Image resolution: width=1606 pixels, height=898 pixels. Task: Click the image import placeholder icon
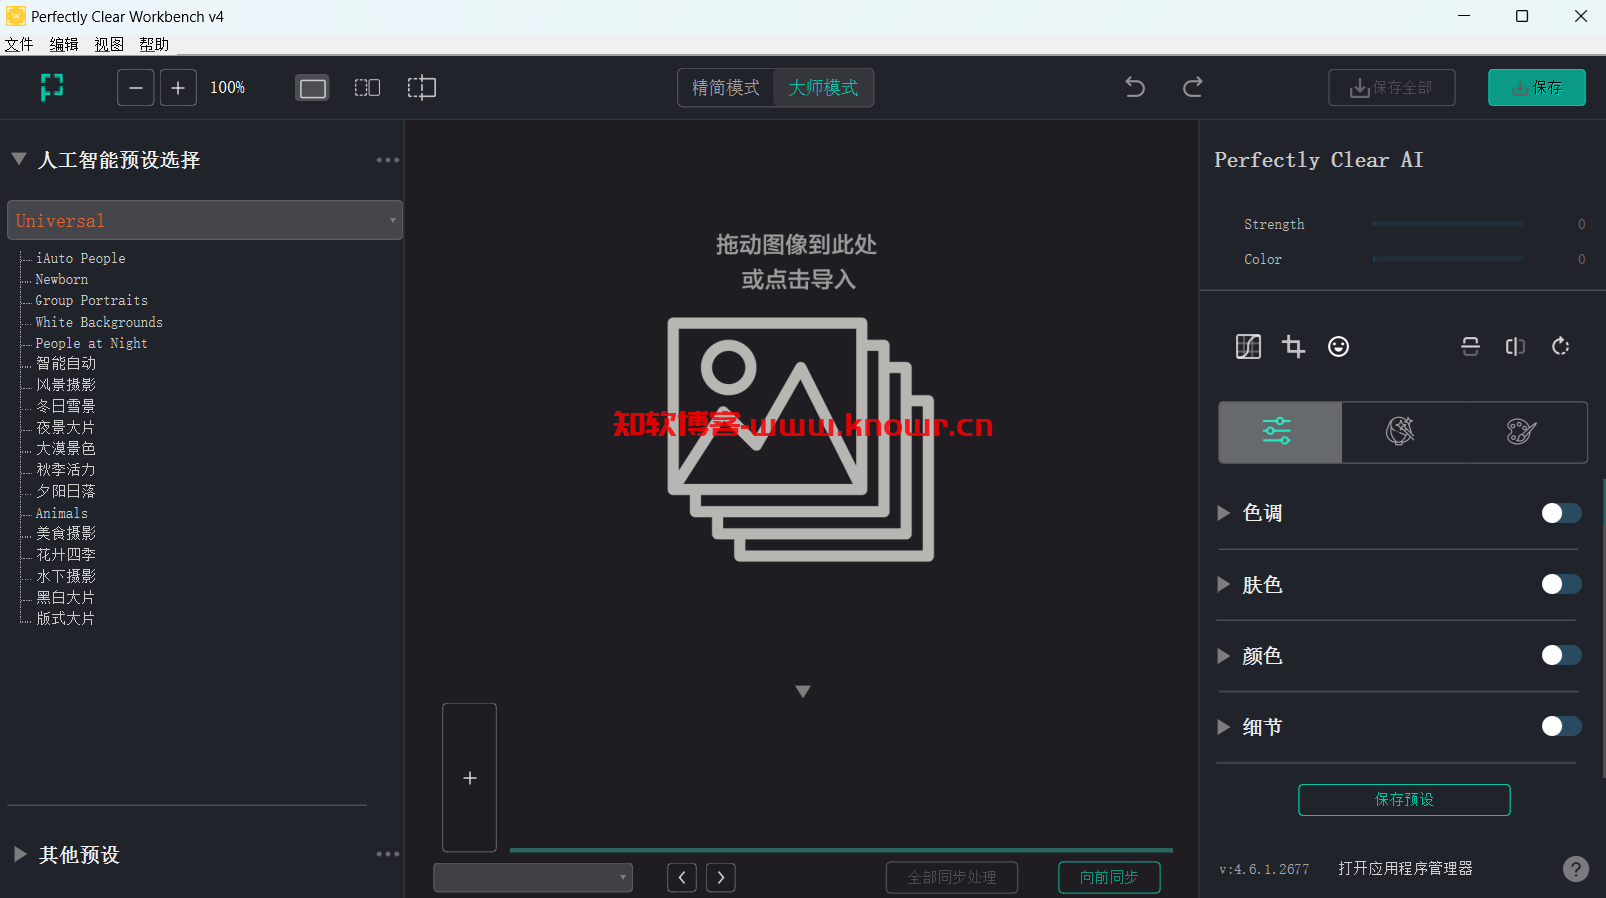coord(800,439)
